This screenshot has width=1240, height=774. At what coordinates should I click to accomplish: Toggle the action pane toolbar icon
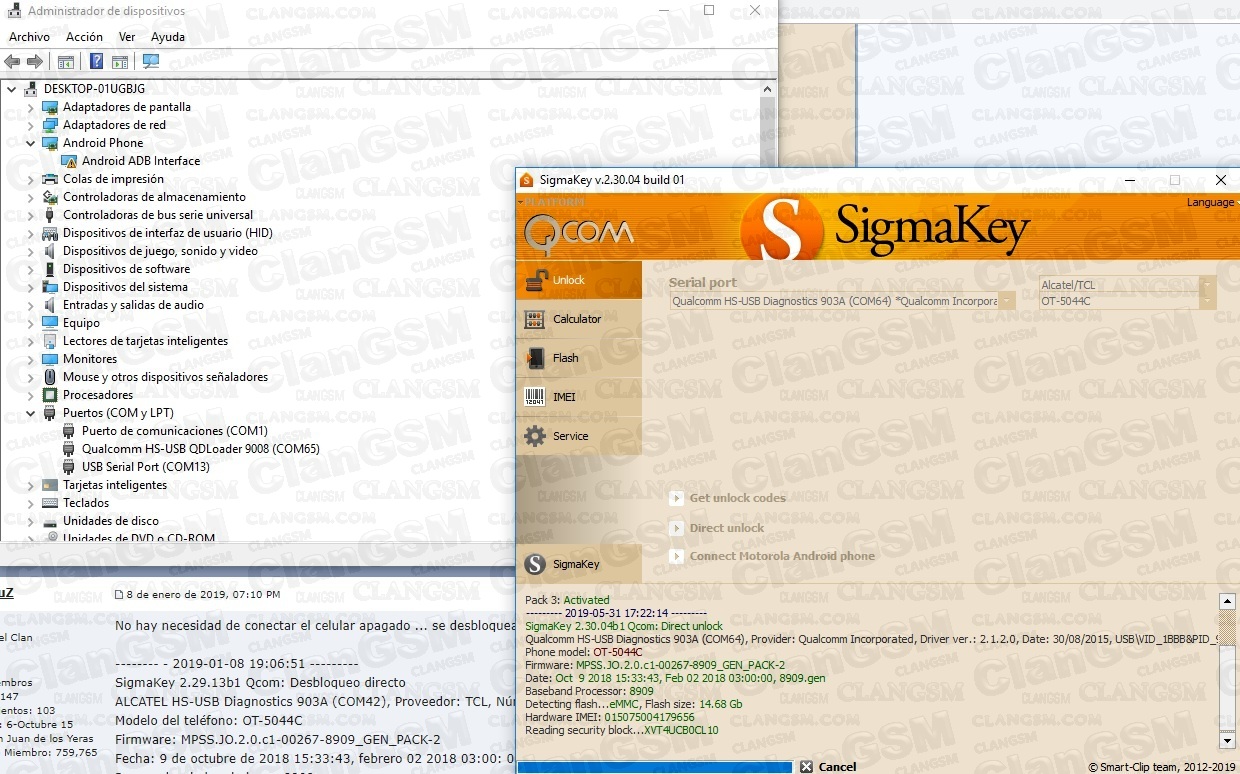pyautogui.click(x=120, y=61)
